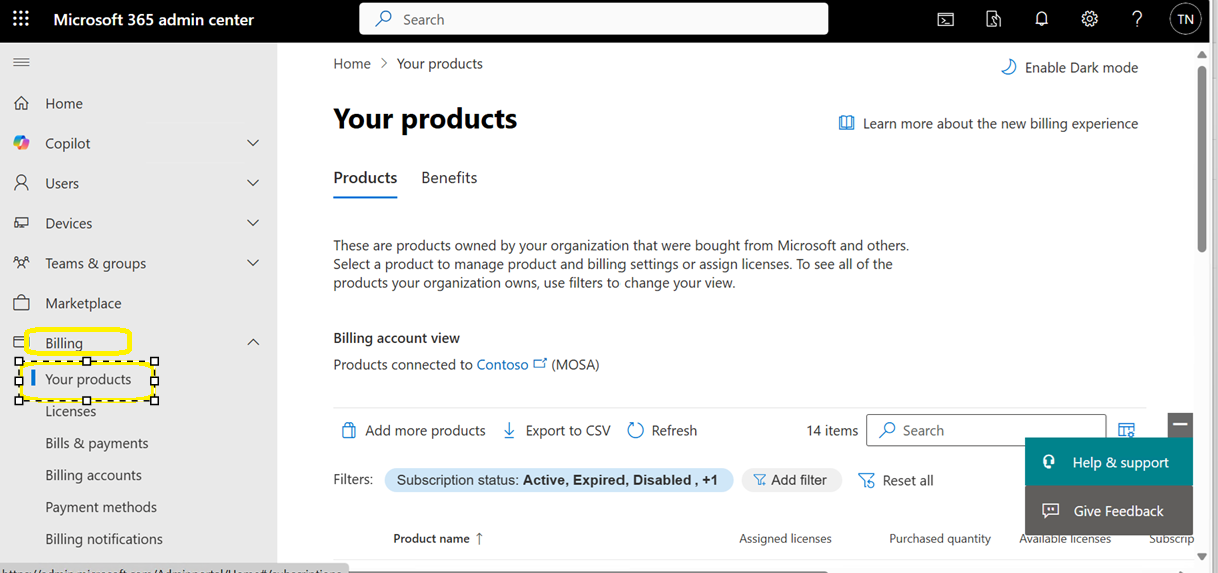Click the TN account avatar

tap(1185, 19)
